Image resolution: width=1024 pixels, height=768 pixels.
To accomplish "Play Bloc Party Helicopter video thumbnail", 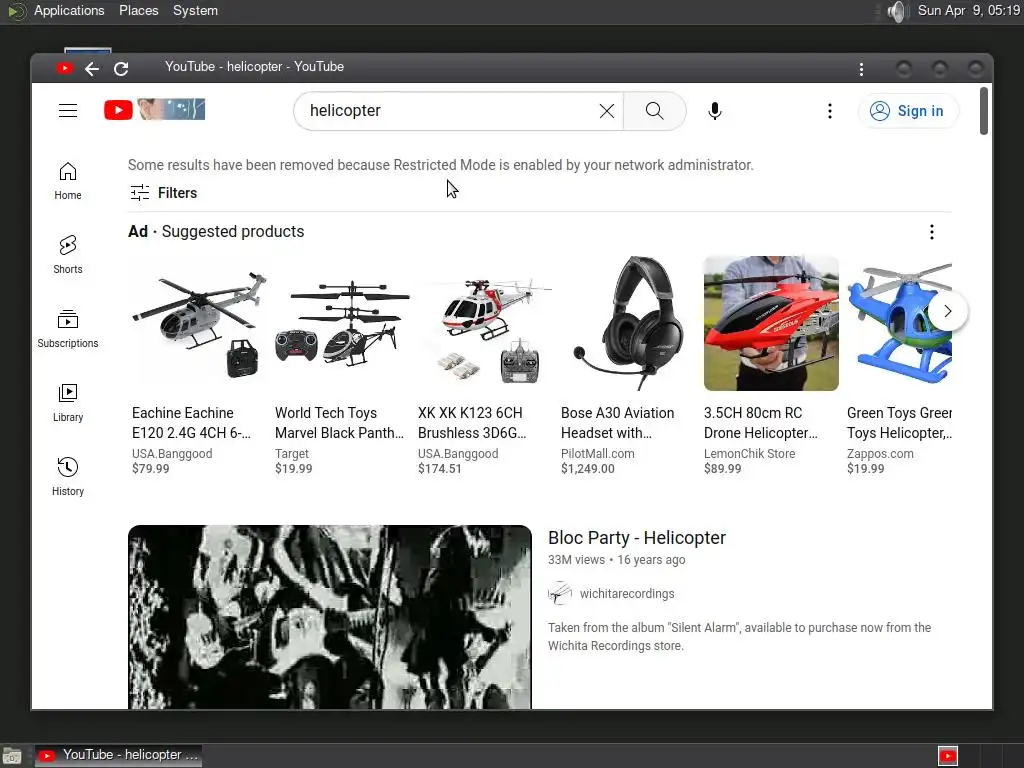I will pos(330,617).
